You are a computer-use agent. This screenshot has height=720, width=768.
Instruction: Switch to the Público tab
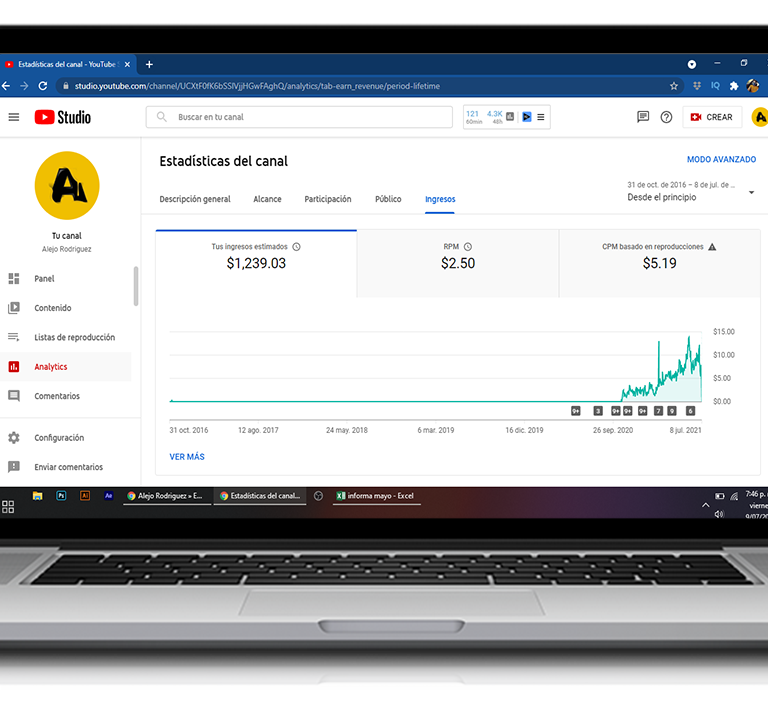[x=388, y=199]
